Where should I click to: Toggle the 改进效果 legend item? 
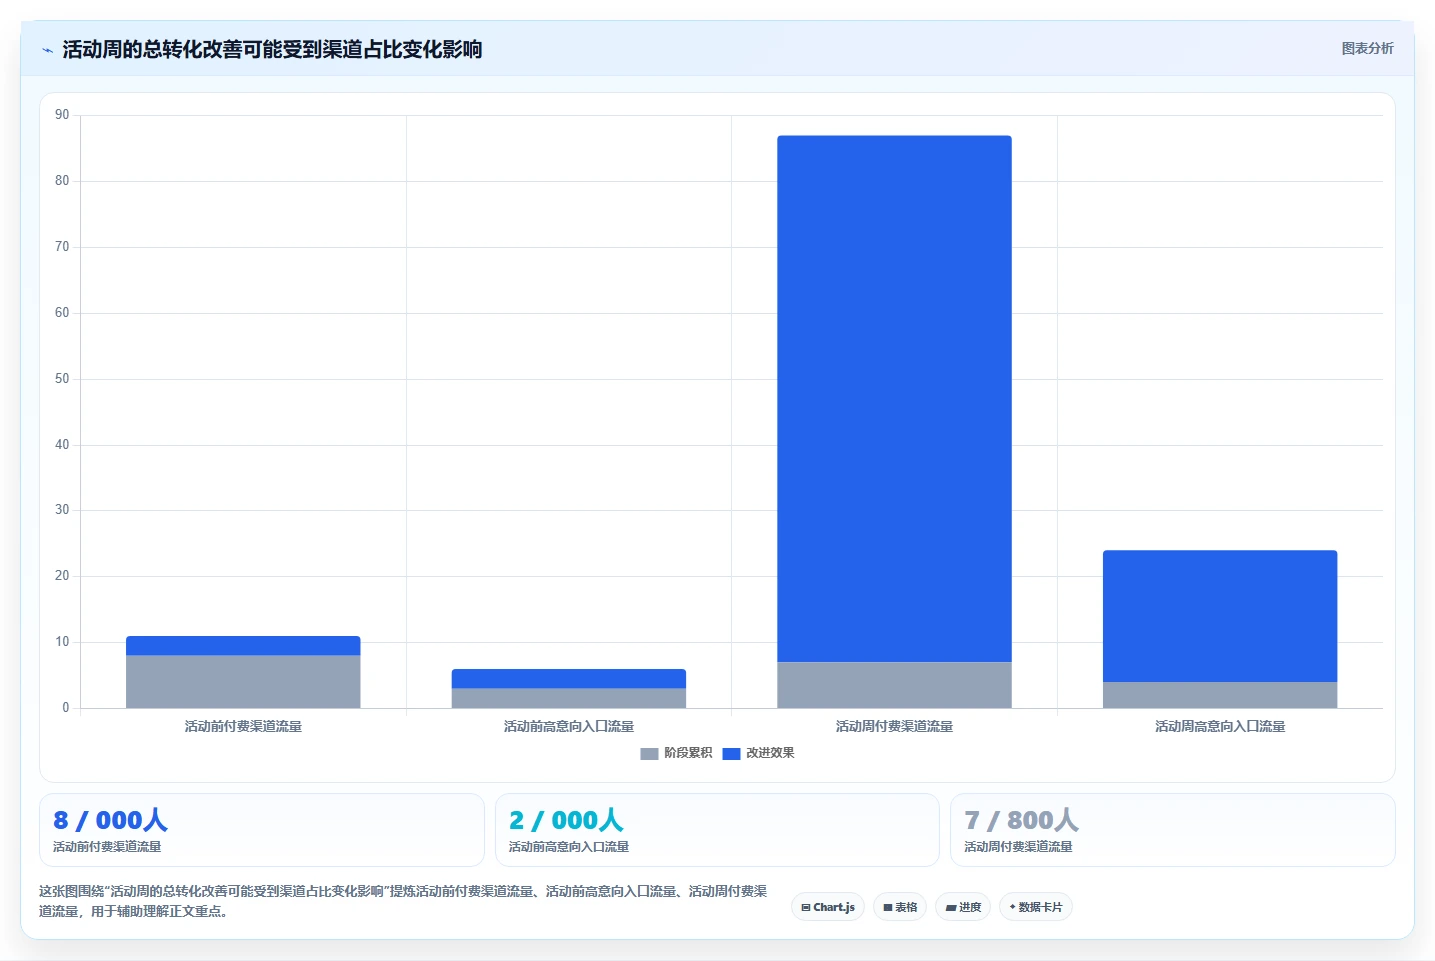coord(758,753)
